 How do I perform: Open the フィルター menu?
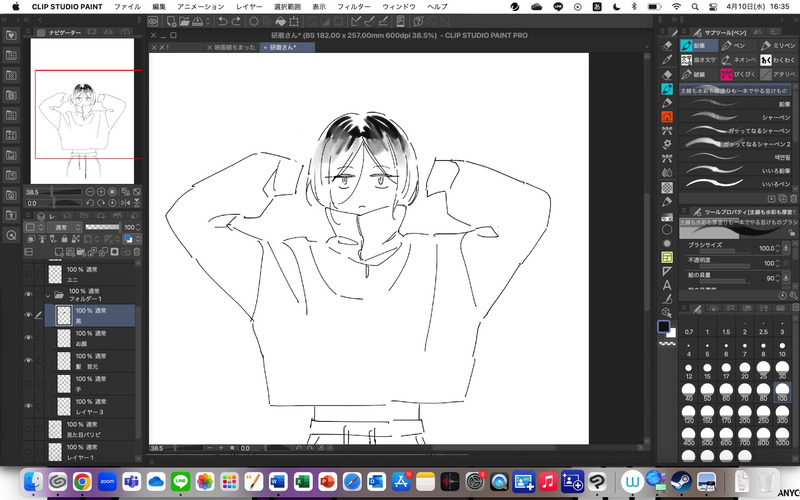tap(354, 7)
